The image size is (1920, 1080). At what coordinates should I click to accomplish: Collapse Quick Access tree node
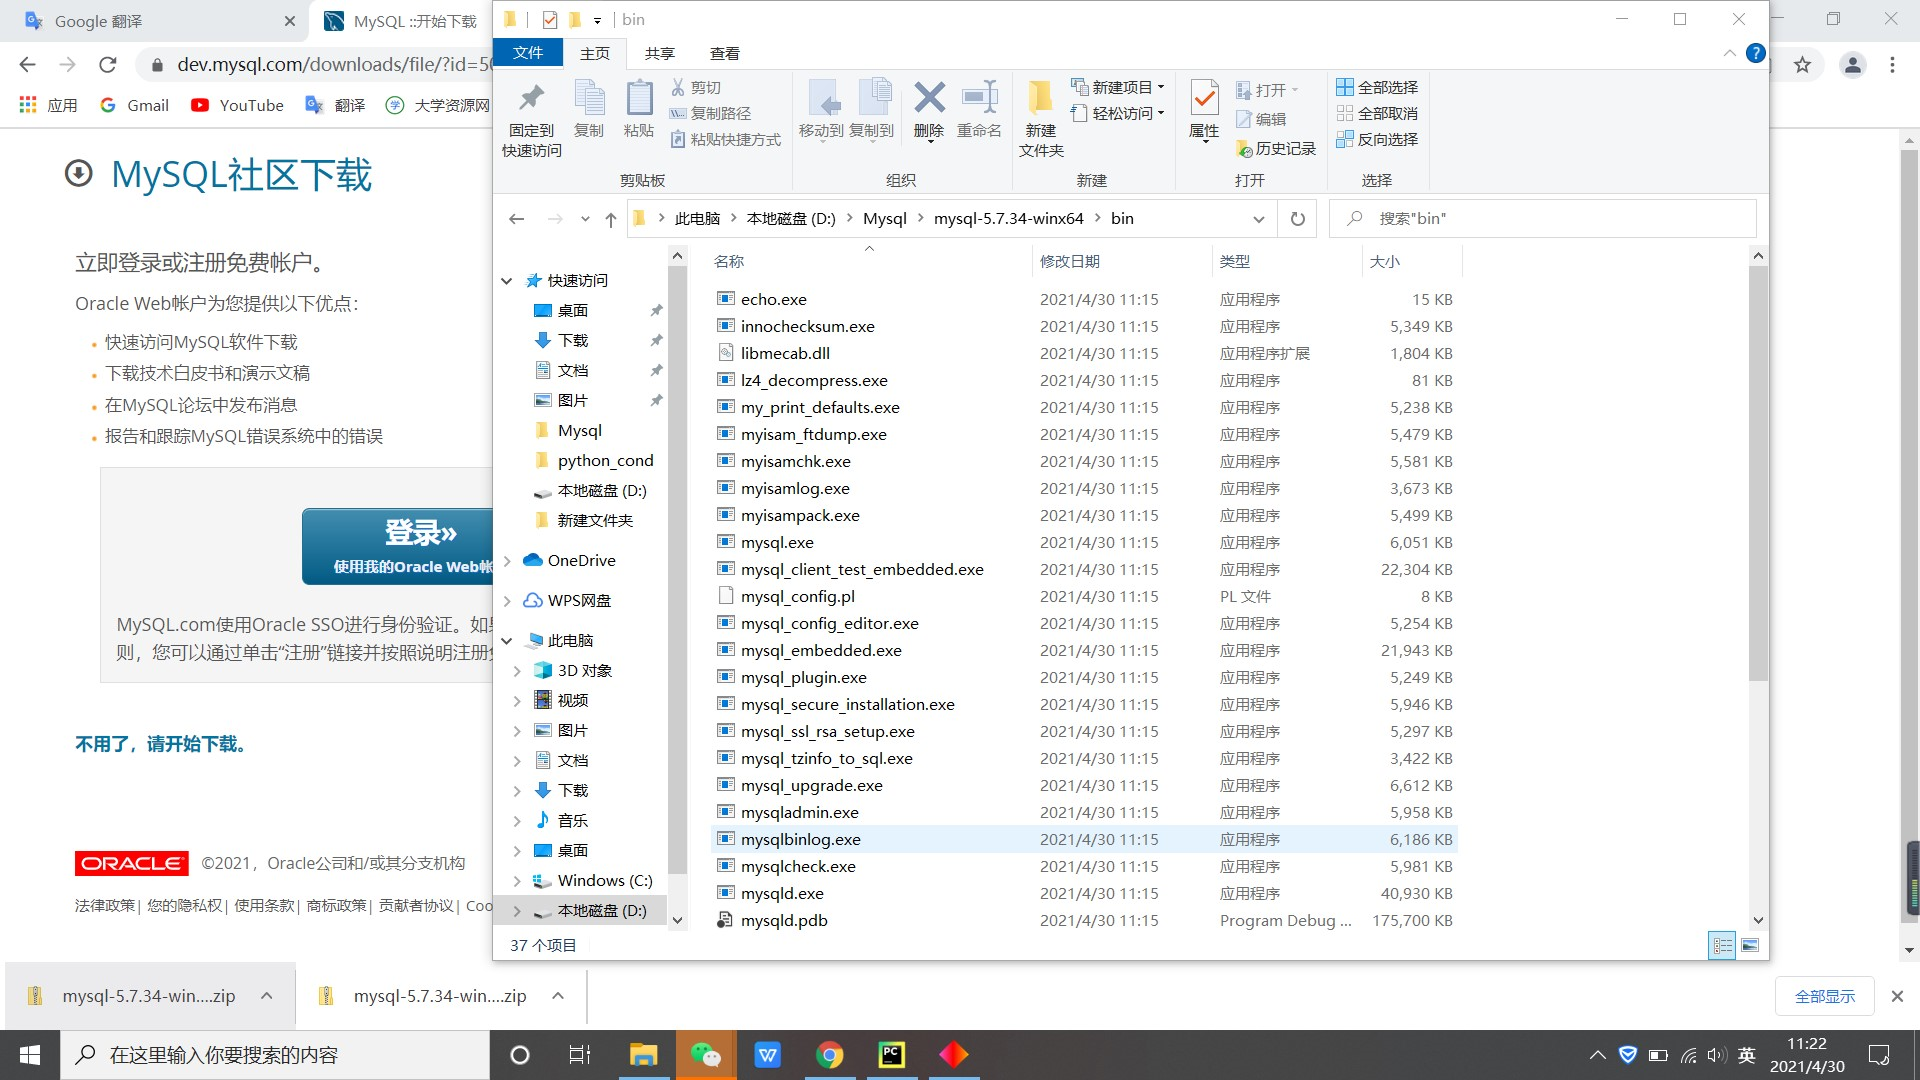[507, 281]
